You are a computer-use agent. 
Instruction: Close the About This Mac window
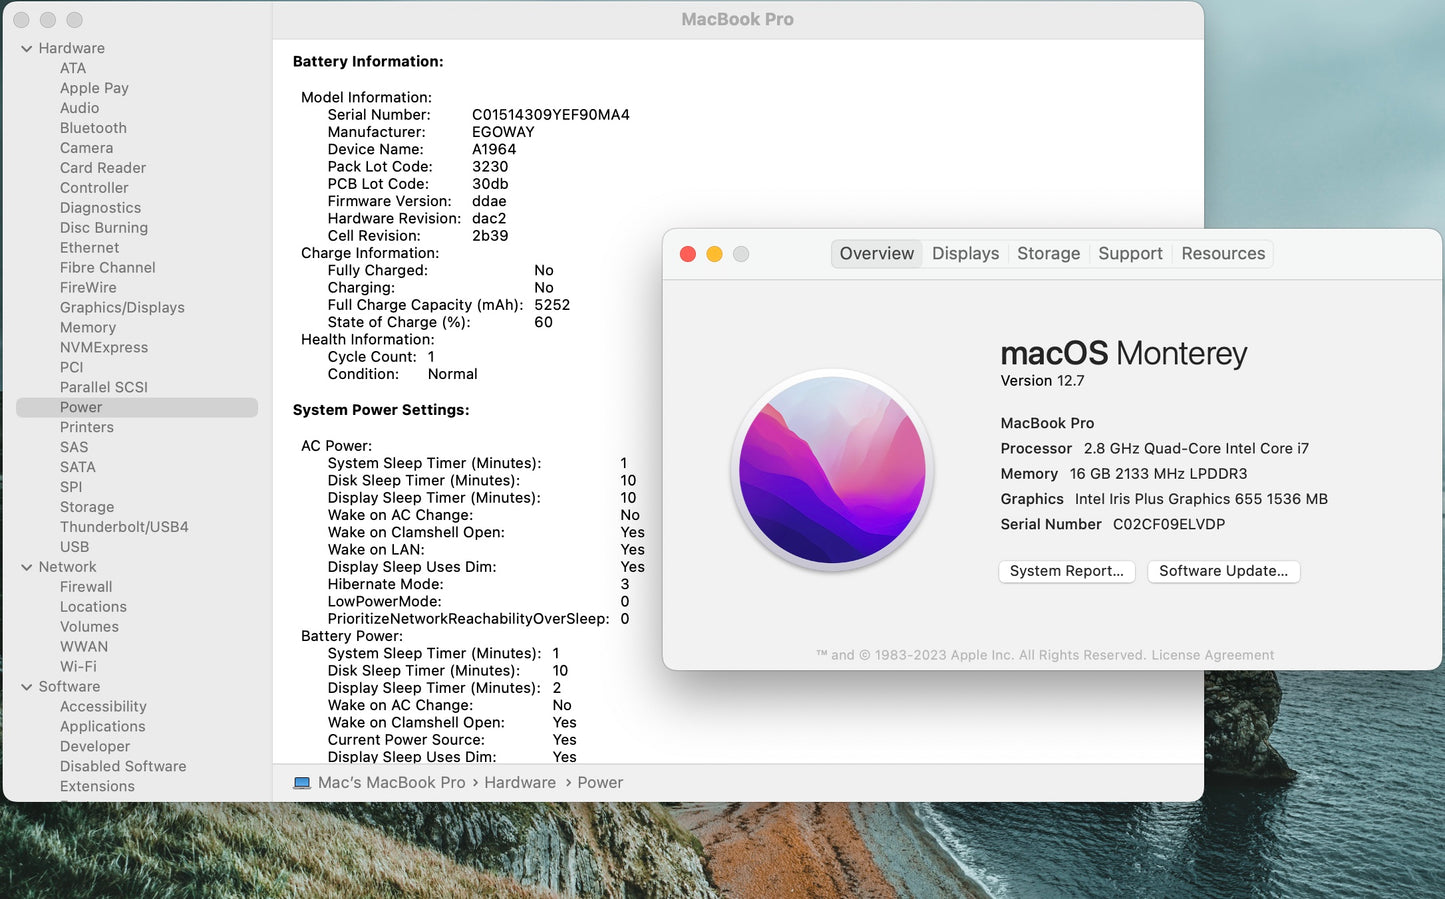(x=688, y=254)
